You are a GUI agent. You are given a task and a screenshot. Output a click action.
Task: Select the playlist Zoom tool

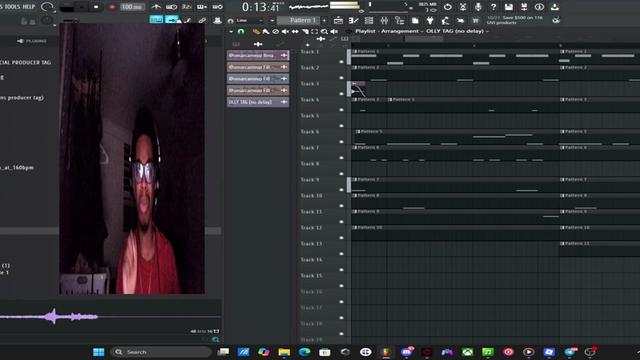click(x=324, y=31)
